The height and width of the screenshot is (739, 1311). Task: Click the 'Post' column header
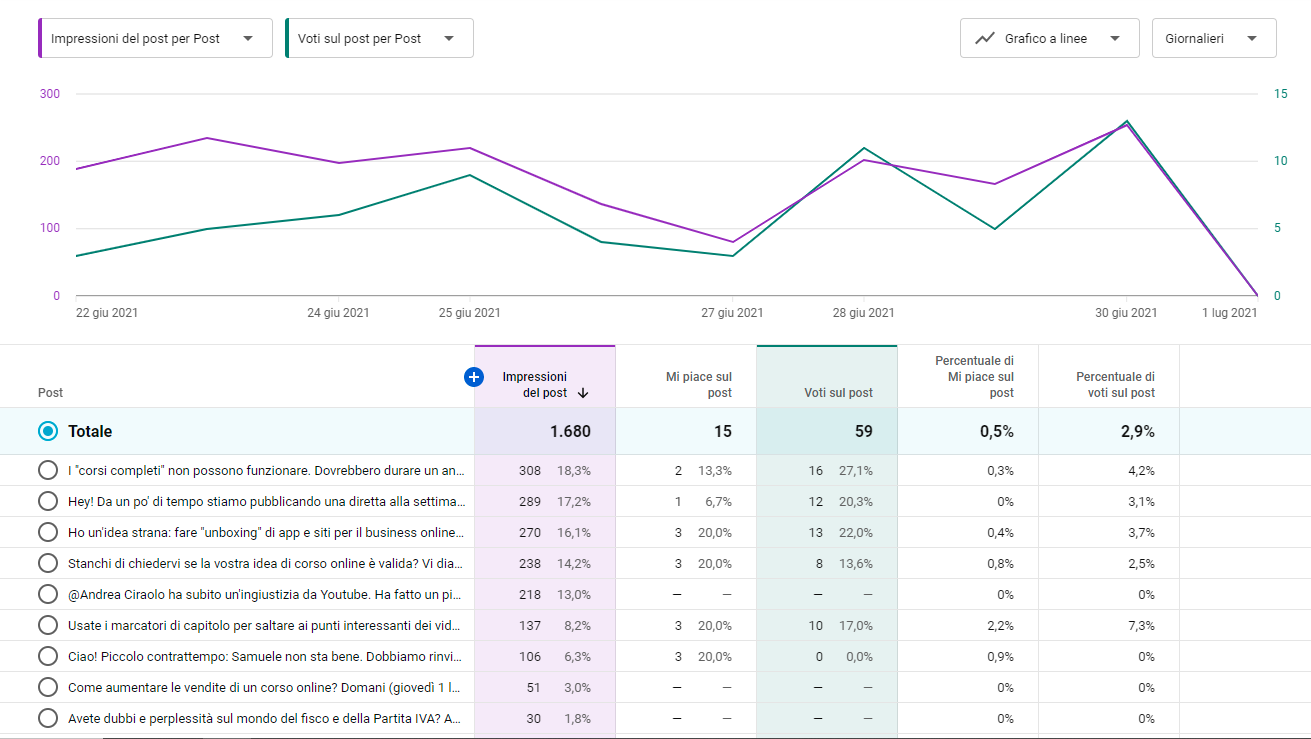click(x=50, y=393)
